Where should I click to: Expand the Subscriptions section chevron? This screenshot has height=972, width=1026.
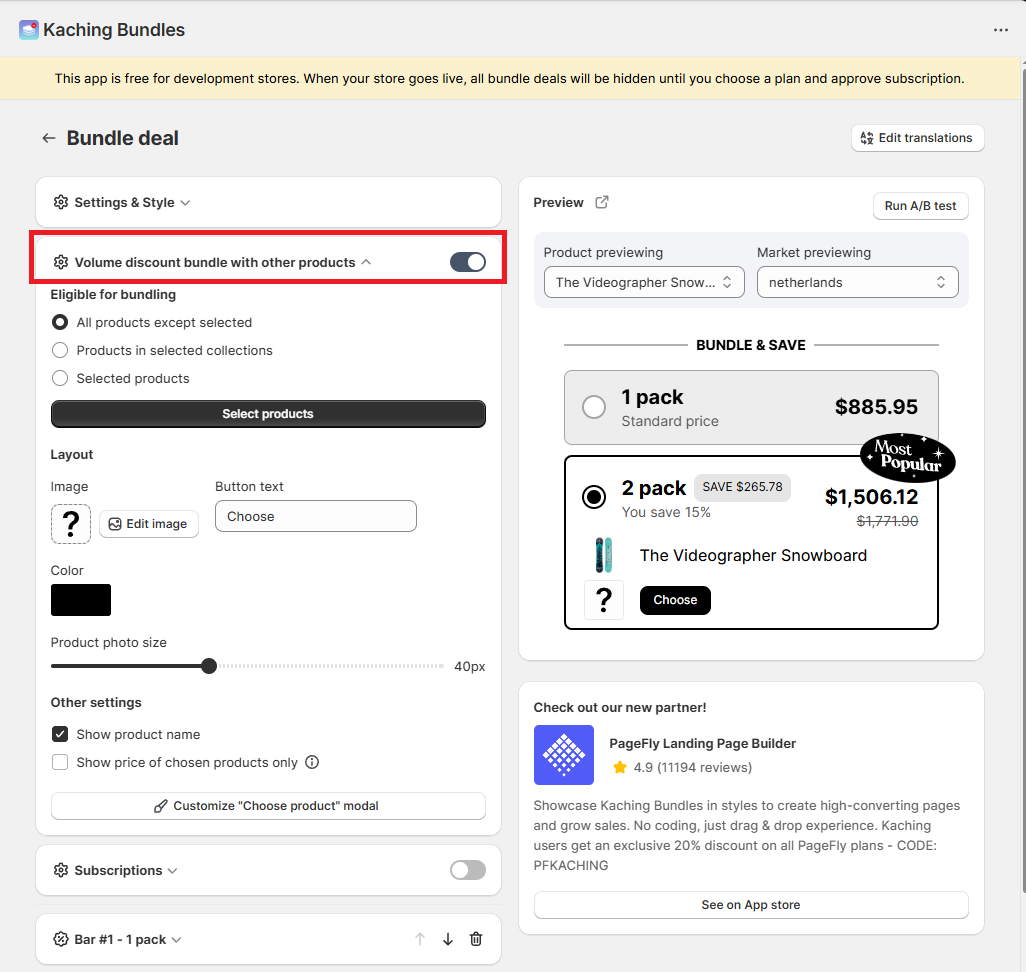click(x=172, y=871)
